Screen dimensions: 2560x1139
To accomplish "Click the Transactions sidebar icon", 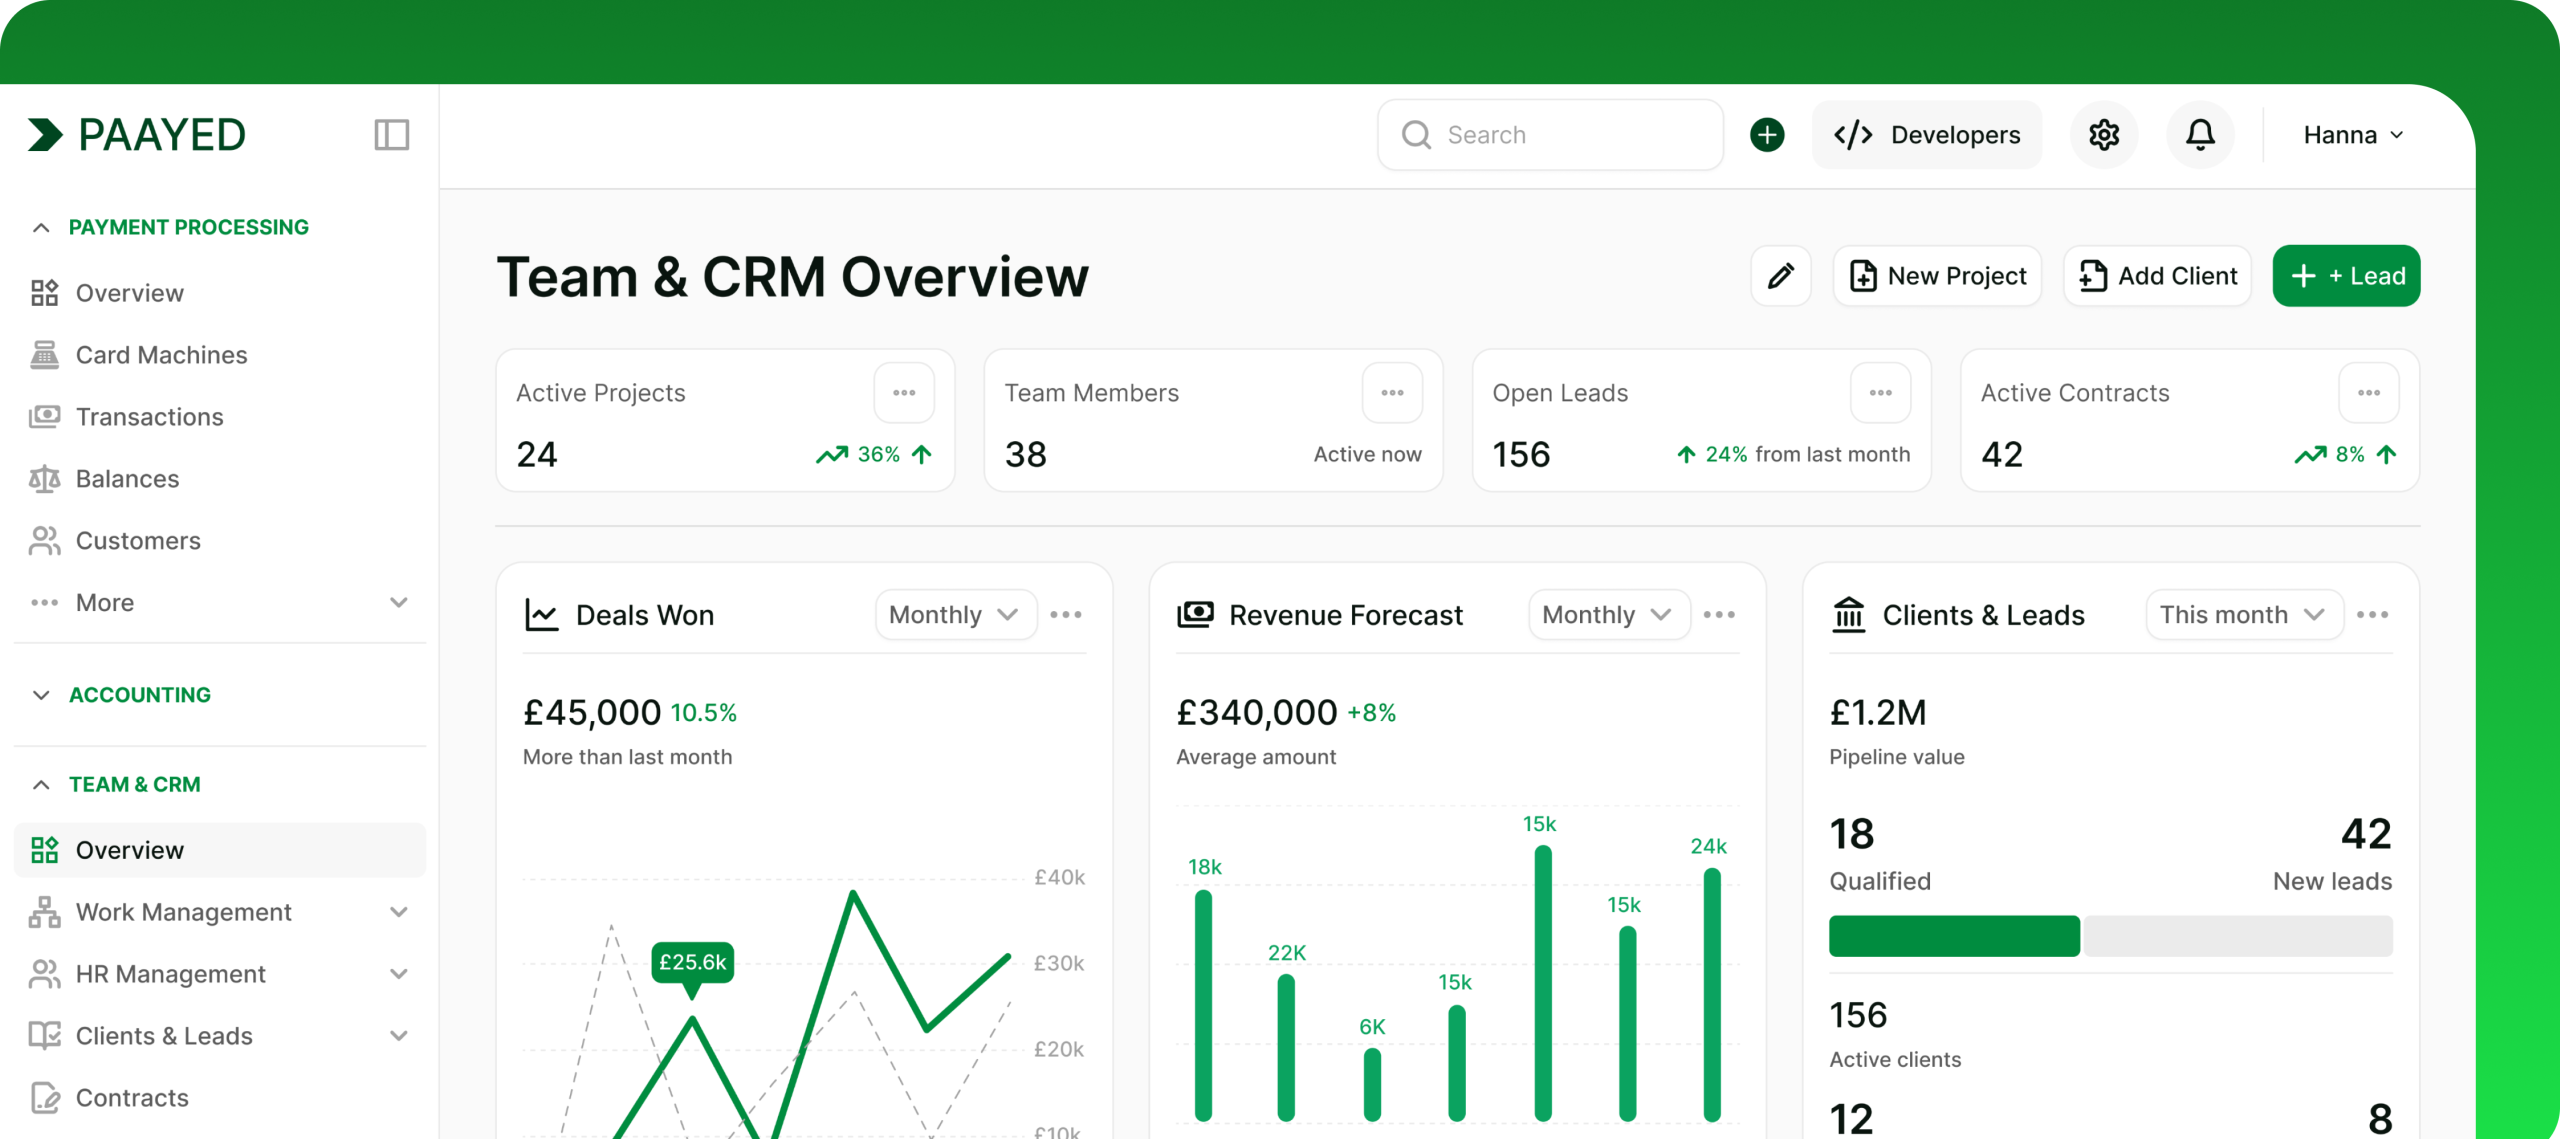I will coord(44,416).
